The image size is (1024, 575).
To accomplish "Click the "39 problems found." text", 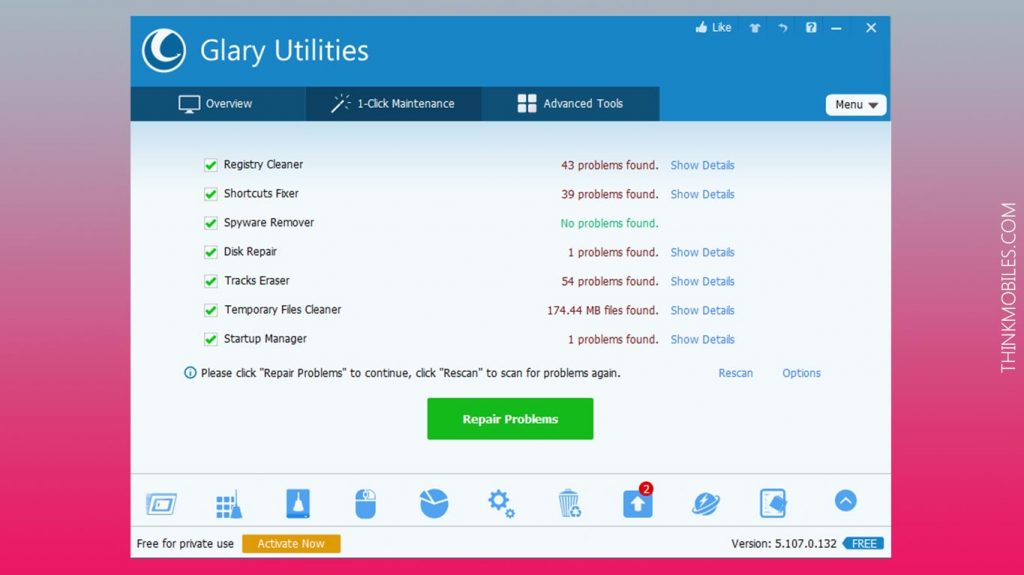I will (x=609, y=194).
